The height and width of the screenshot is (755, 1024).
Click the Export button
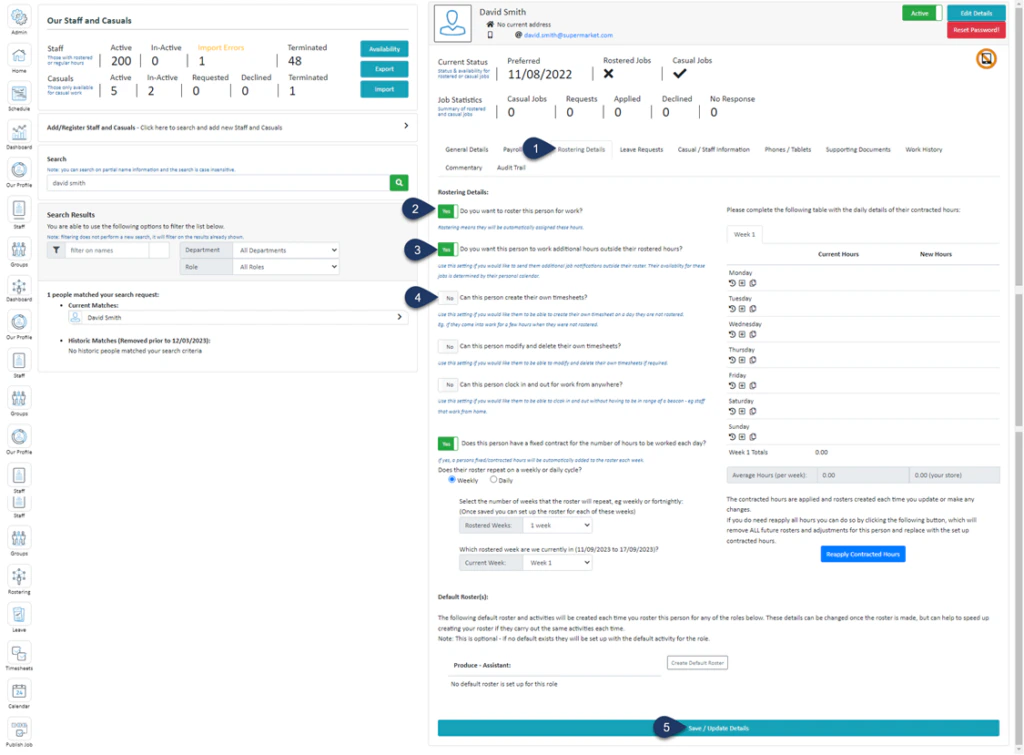tap(384, 69)
